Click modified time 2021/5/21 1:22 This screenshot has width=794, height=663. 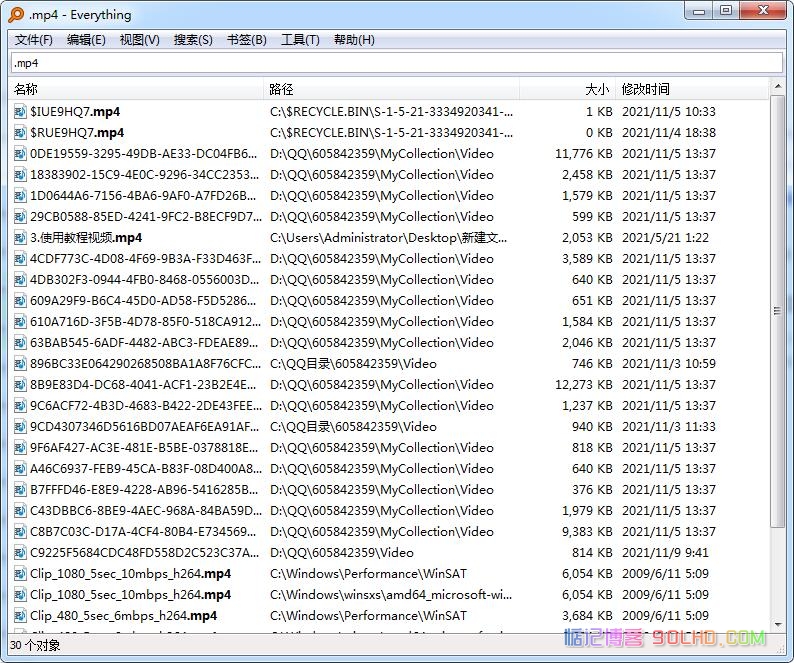tap(665, 238)
